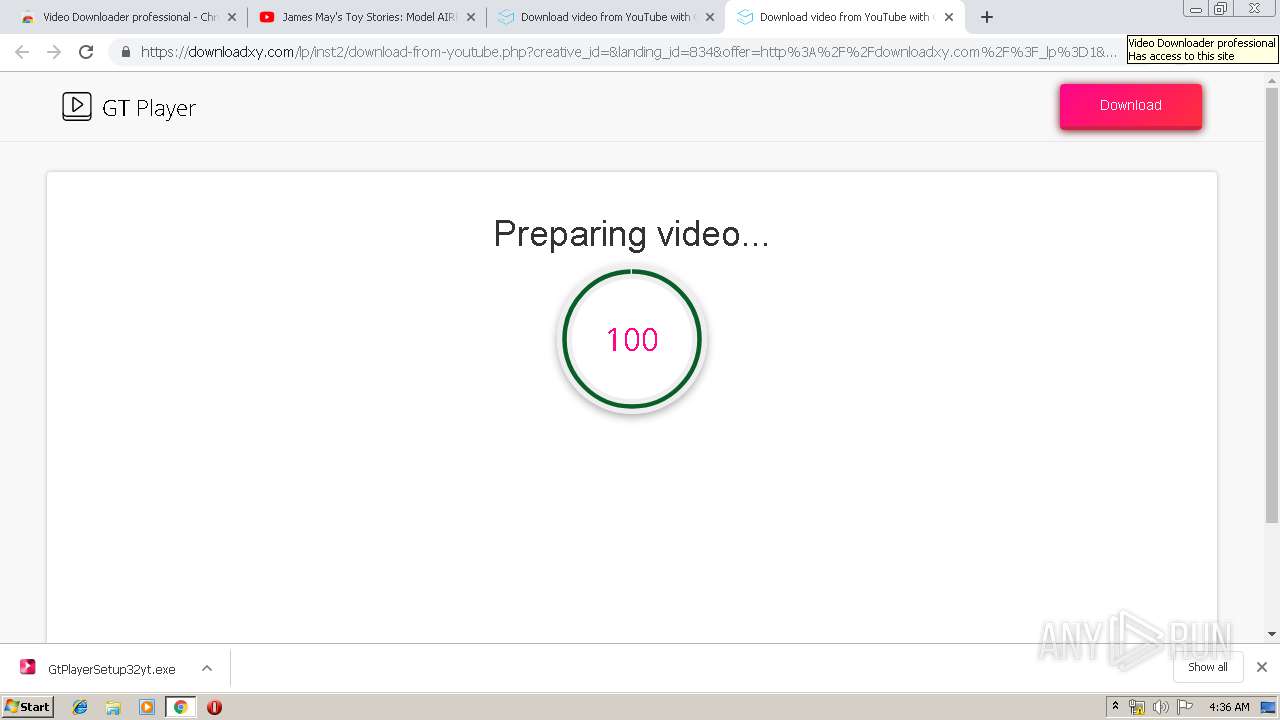The height and width of the screenshot is (720, 1280).
Task: Click scrollbar up arrow
Action: point(1272,79)
